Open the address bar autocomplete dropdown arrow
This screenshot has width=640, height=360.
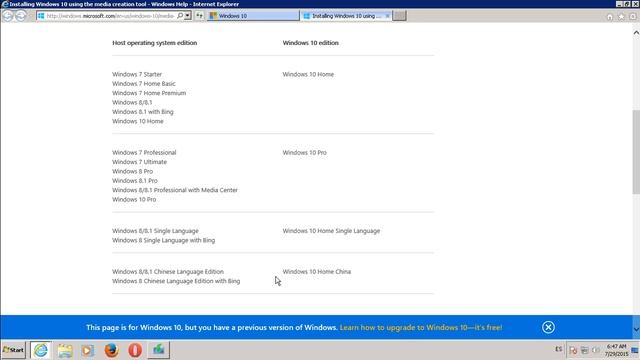(187, 16)
